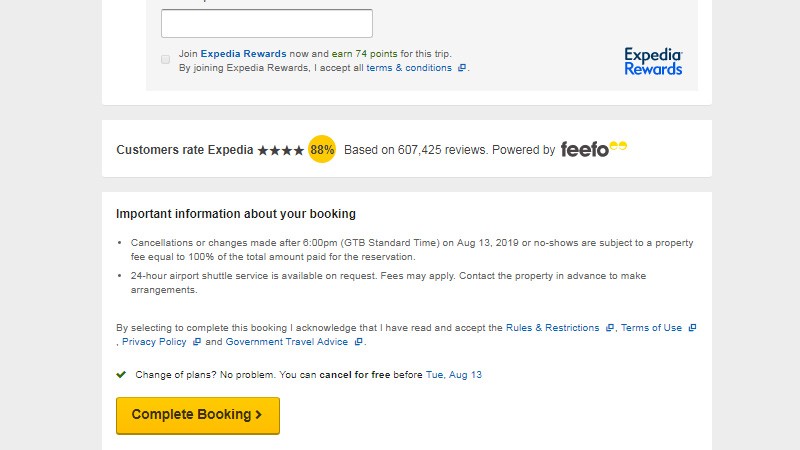Click external-link icon after Government Travel Advice
The height and width of the screenshot is (450, 800).
(358, 342)
